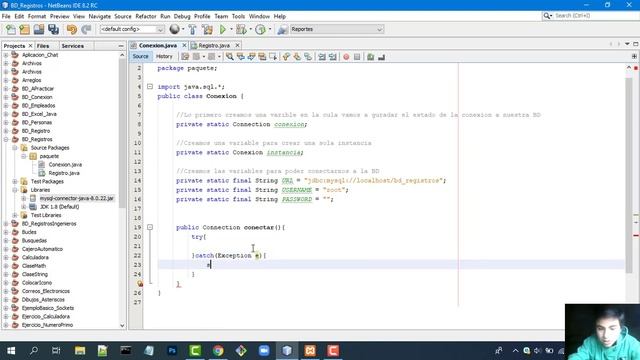Open File Explorer from the Windows taskbar
This screenshot has height=360, width=640.
tap(80, 351)
